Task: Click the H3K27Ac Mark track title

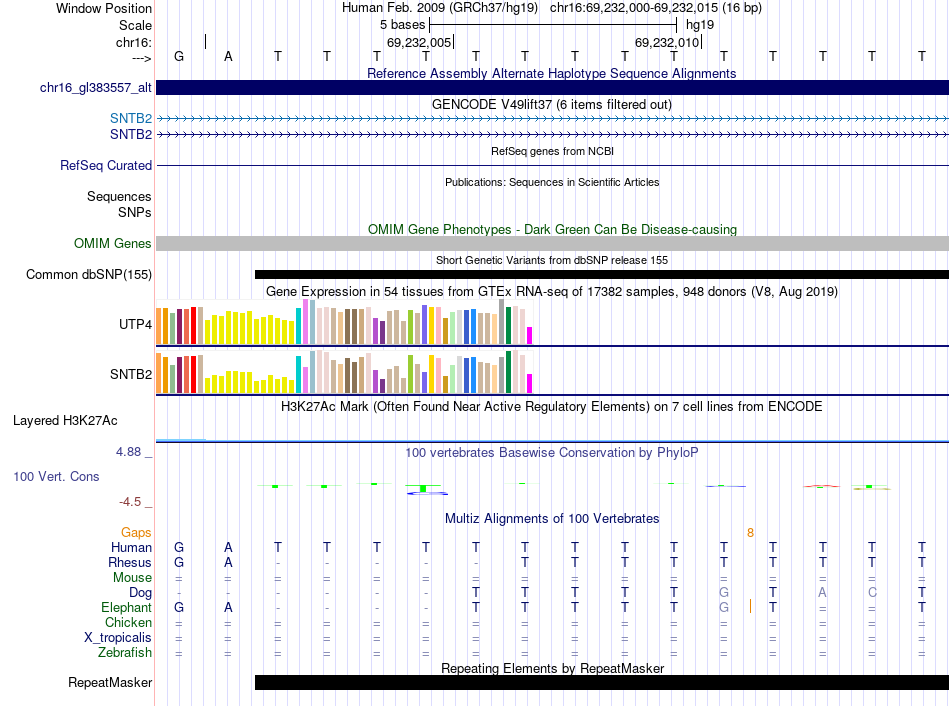Action: (552, 407)
